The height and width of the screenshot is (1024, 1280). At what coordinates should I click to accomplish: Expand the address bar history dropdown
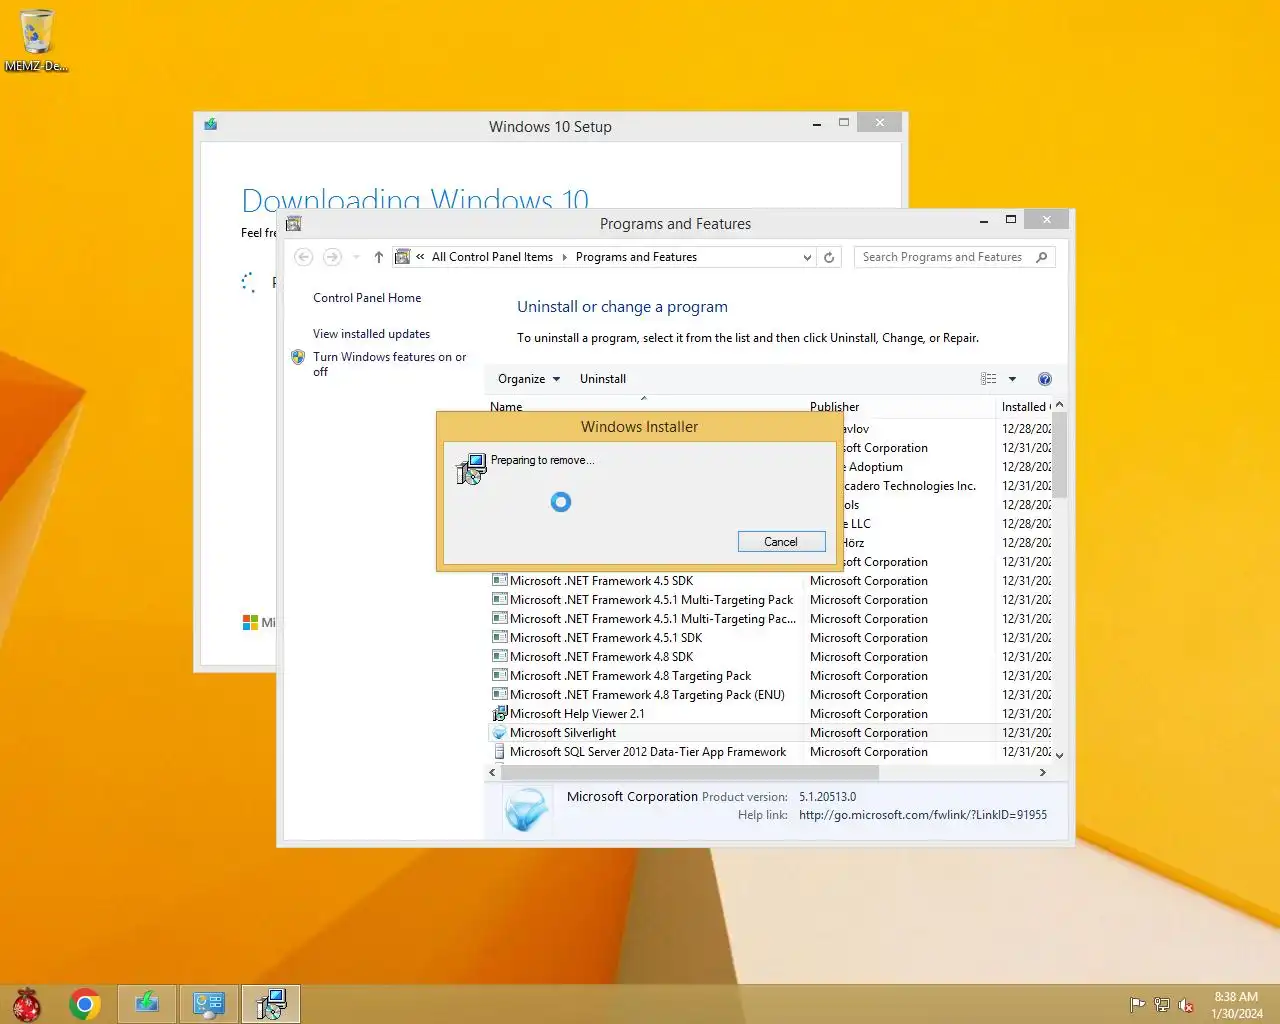pos(807,257)
